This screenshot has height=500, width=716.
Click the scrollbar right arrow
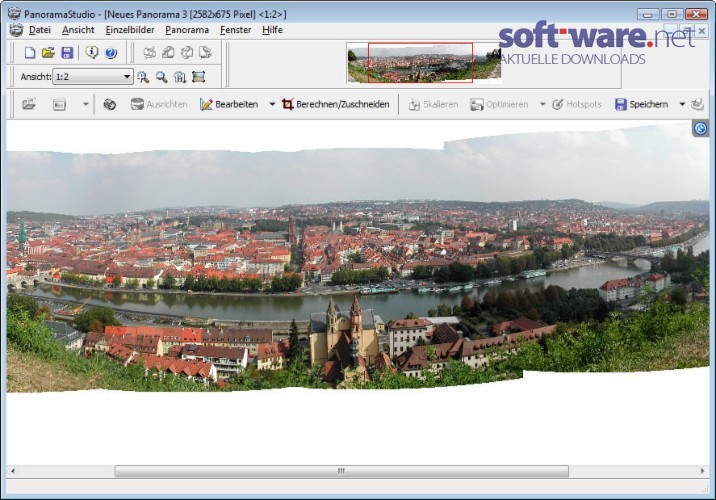coord(702,471)
